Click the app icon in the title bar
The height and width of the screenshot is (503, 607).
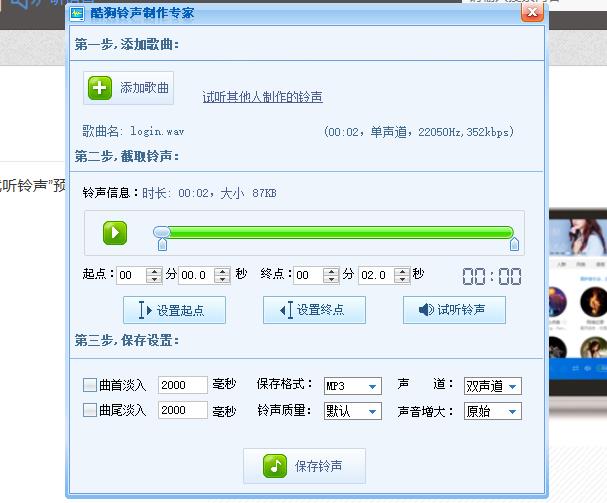77,14
